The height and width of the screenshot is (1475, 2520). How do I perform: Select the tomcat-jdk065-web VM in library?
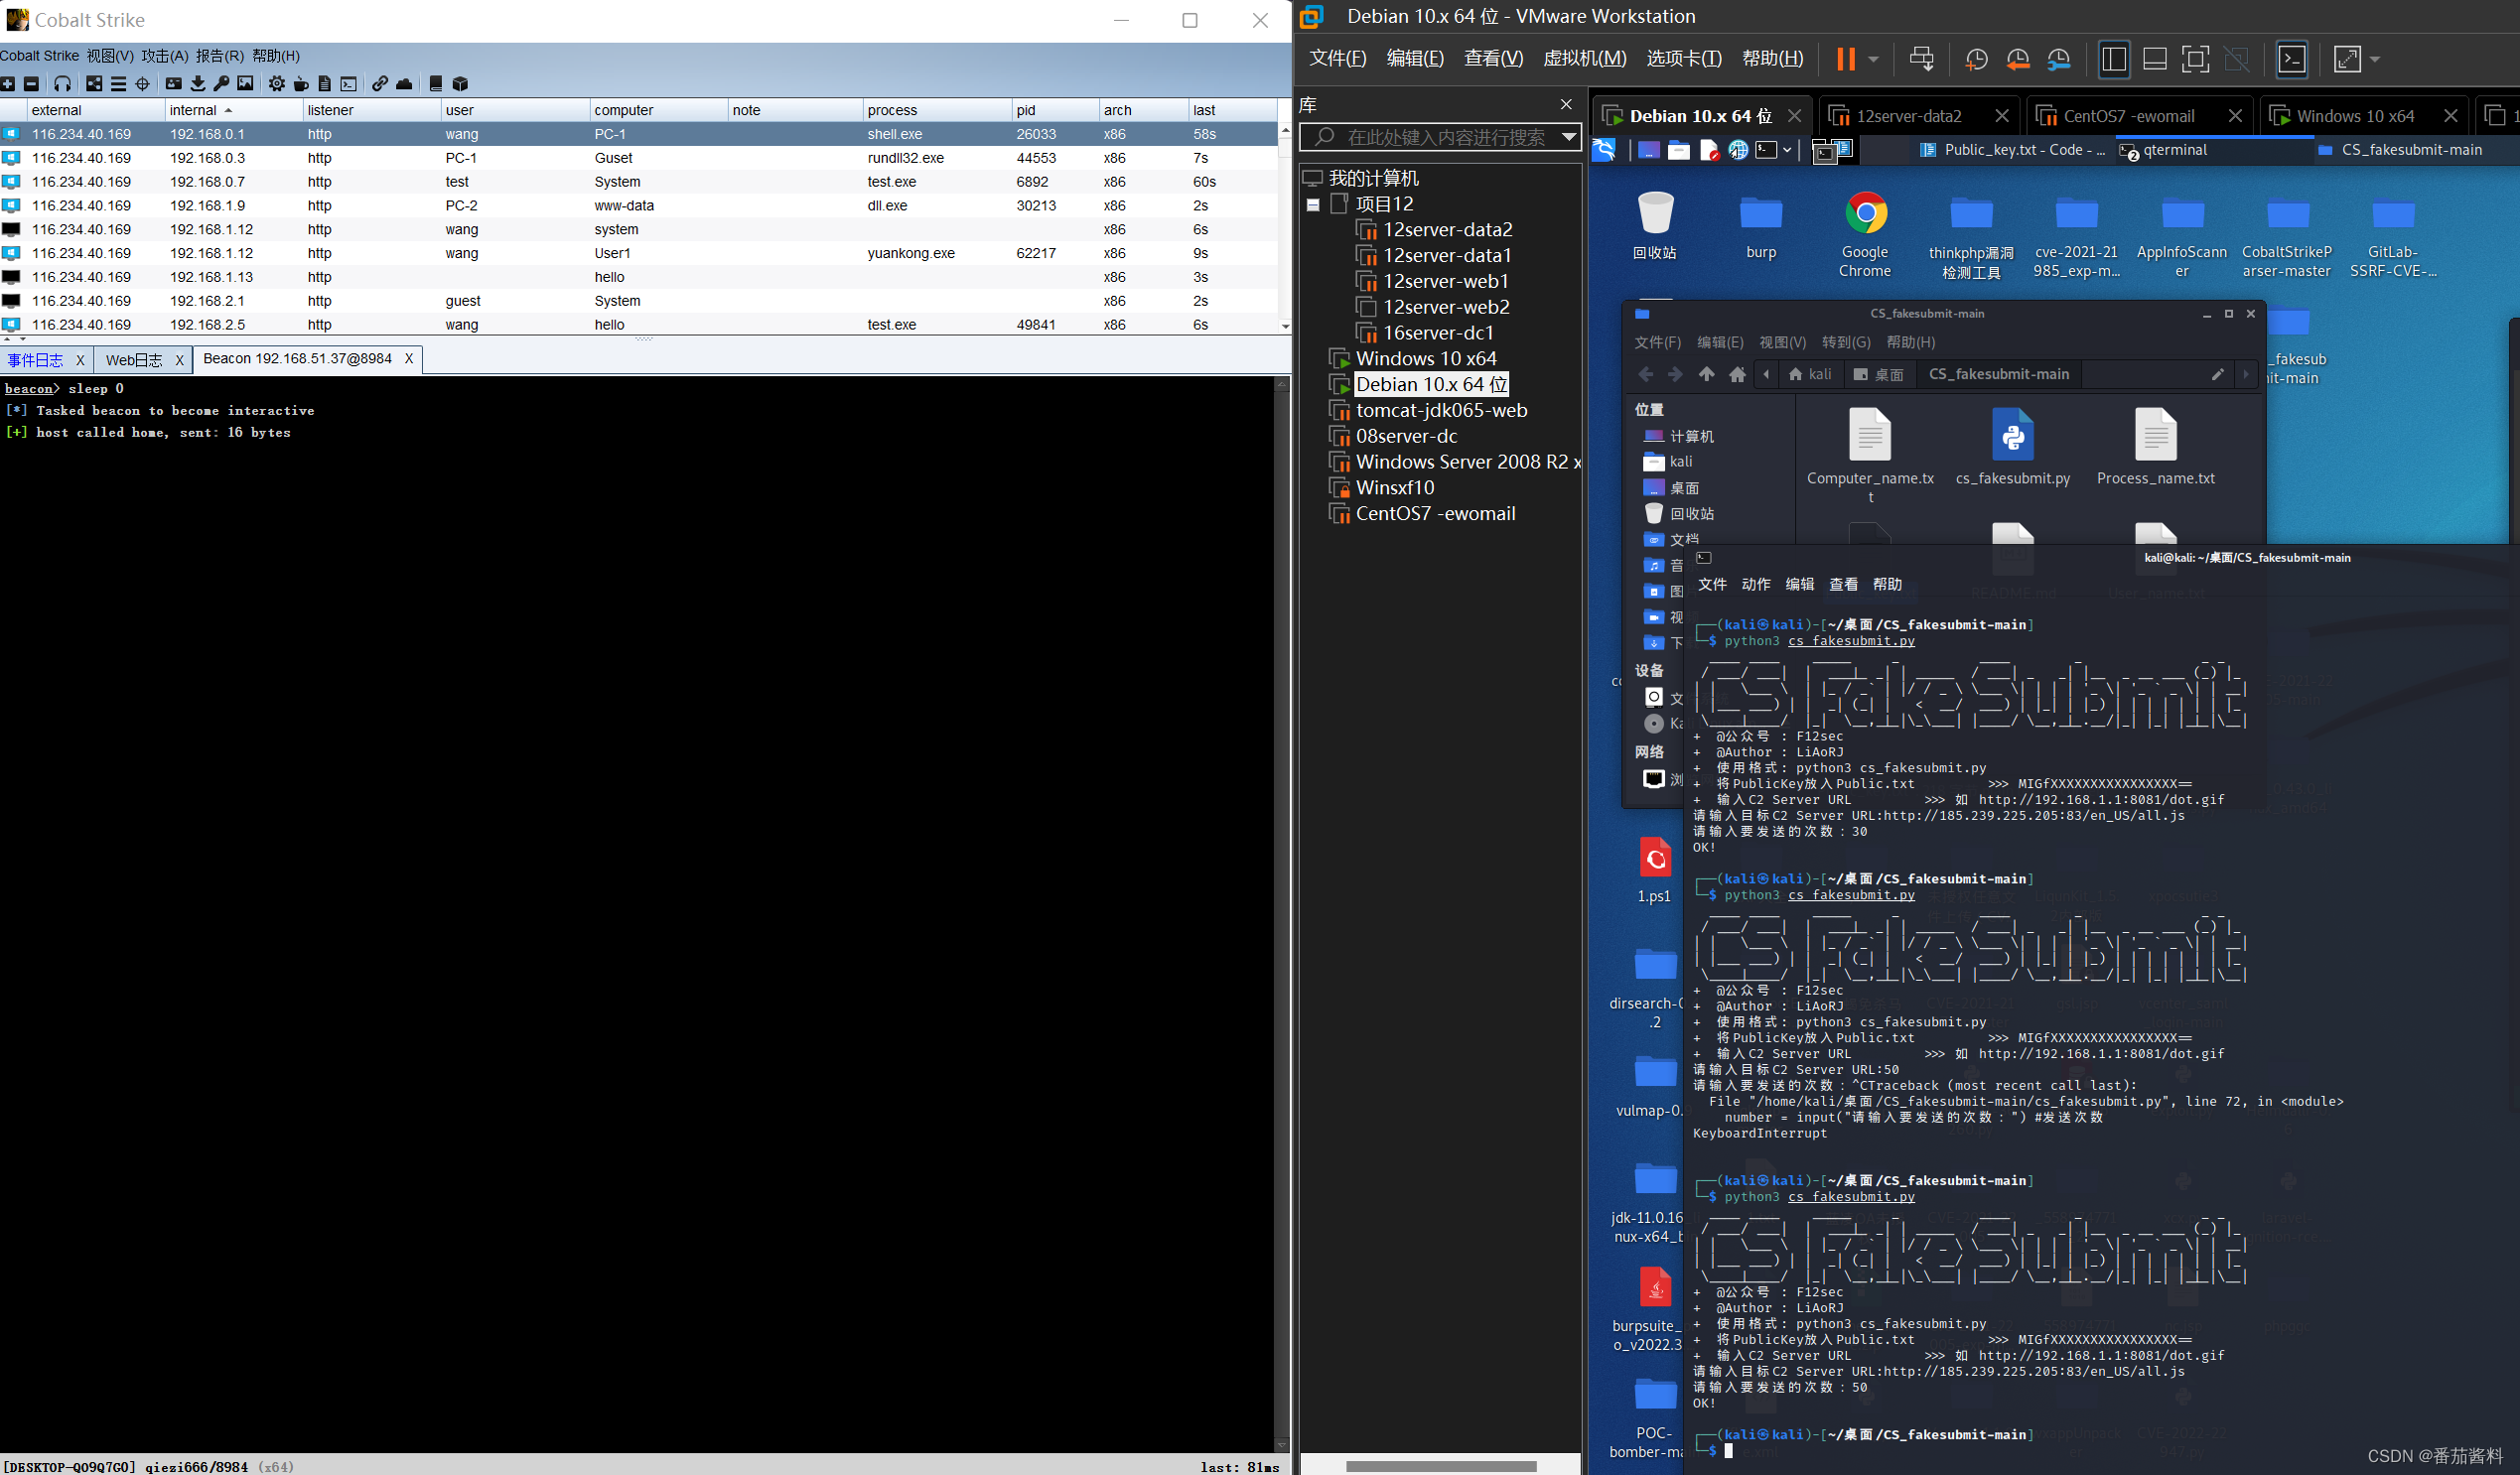1440,410
